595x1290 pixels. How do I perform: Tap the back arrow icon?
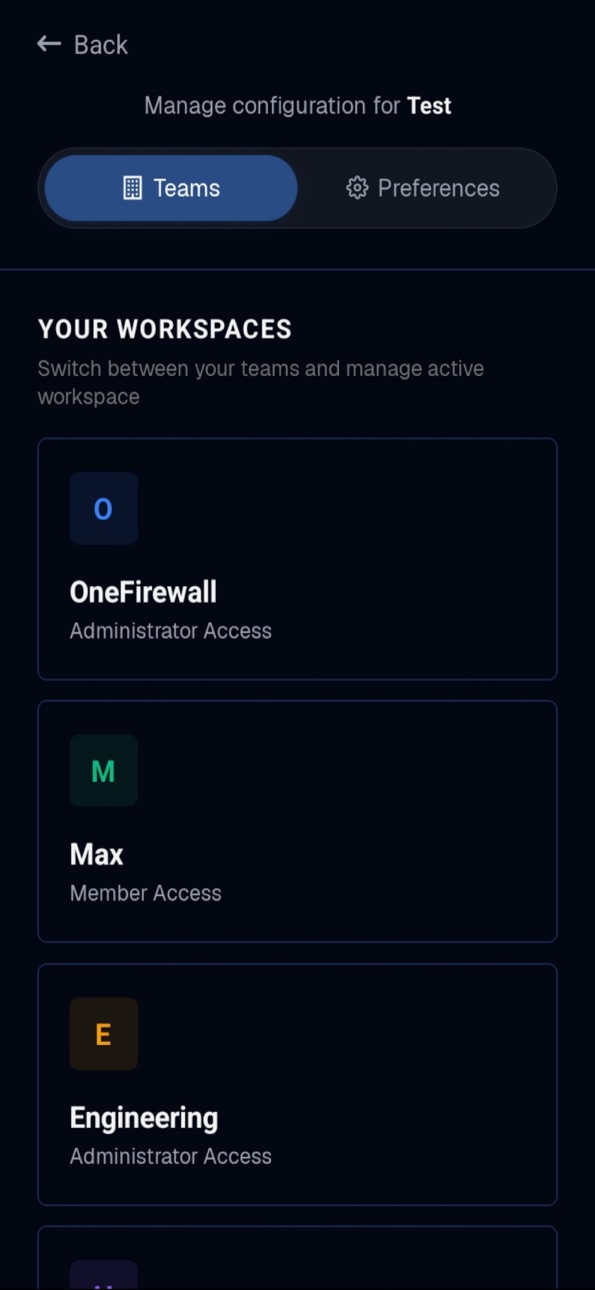click(x=49, y=44)
